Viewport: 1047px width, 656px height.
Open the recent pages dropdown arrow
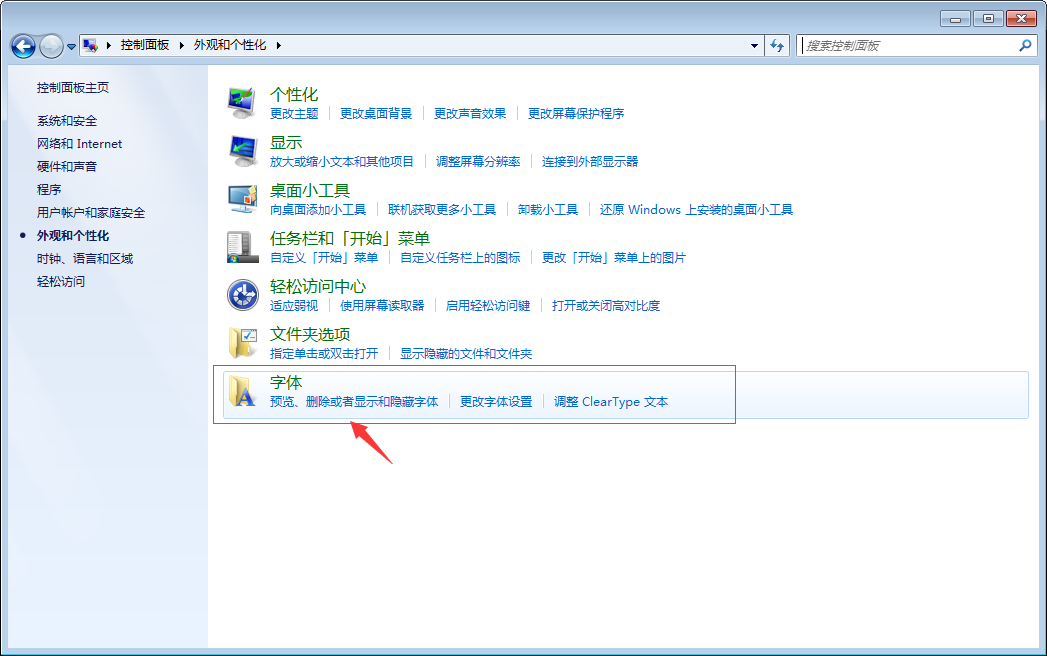(71, 47)
